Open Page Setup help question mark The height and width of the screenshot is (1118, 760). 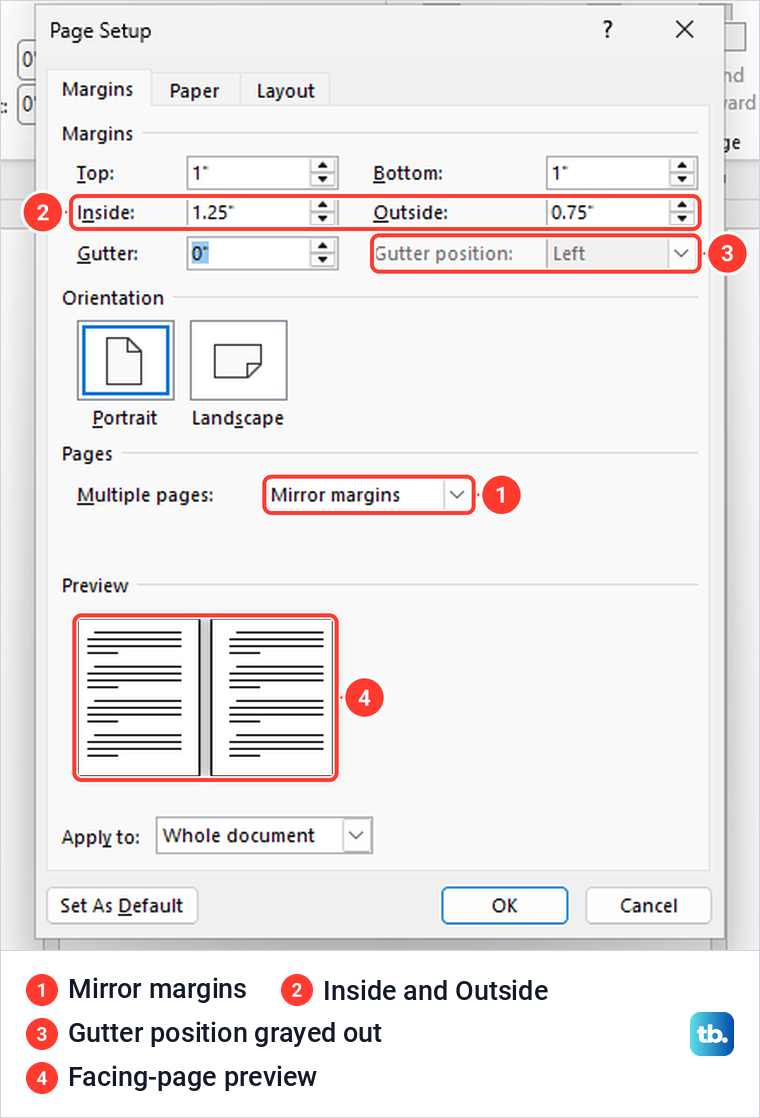point(607,30)
